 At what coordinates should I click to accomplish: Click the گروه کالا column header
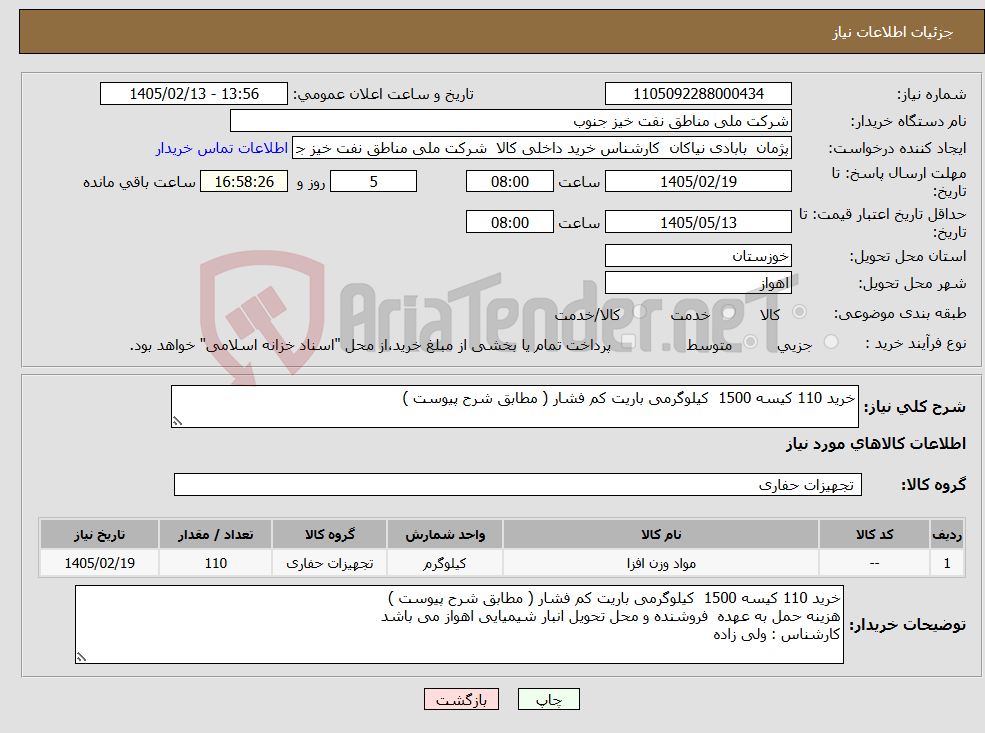pos(330,535)
